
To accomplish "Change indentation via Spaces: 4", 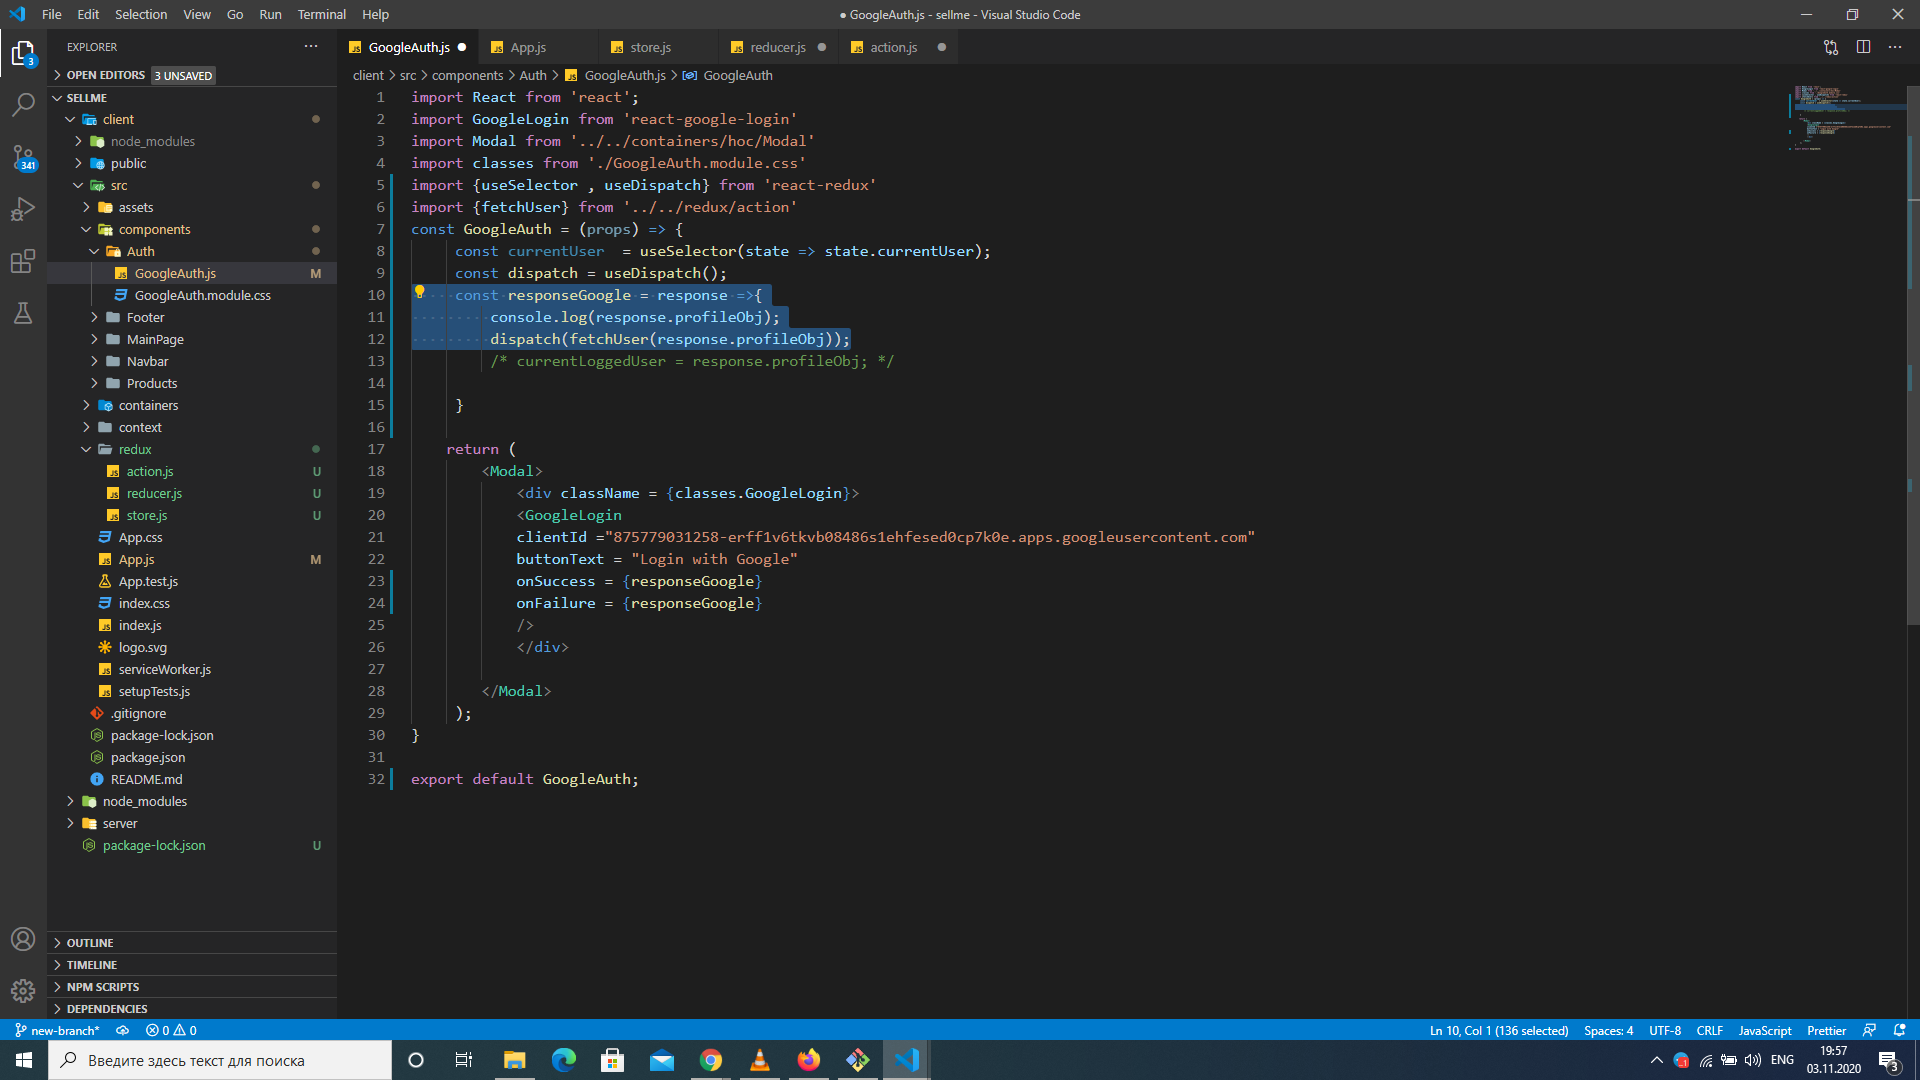I will 1608,1030.
